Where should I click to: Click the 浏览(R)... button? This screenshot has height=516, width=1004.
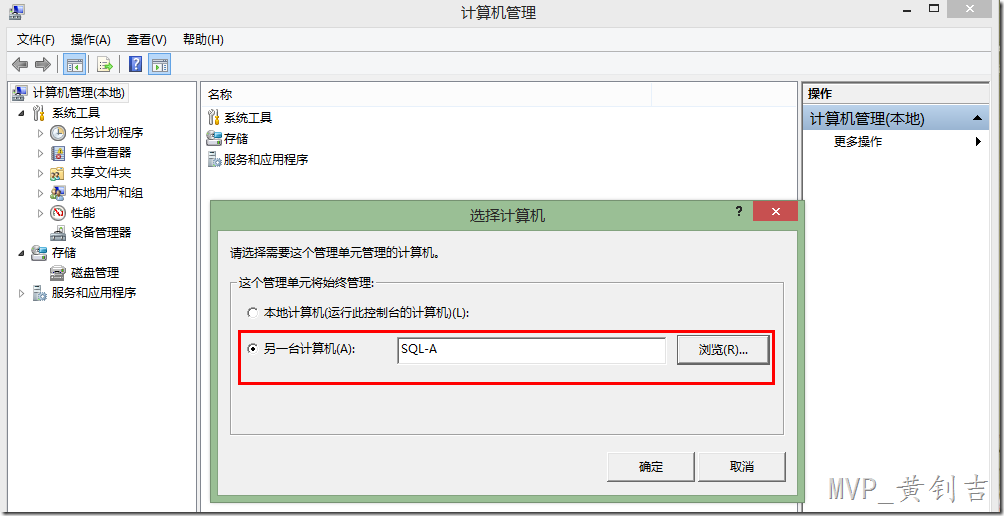click(x=723, y=350)
